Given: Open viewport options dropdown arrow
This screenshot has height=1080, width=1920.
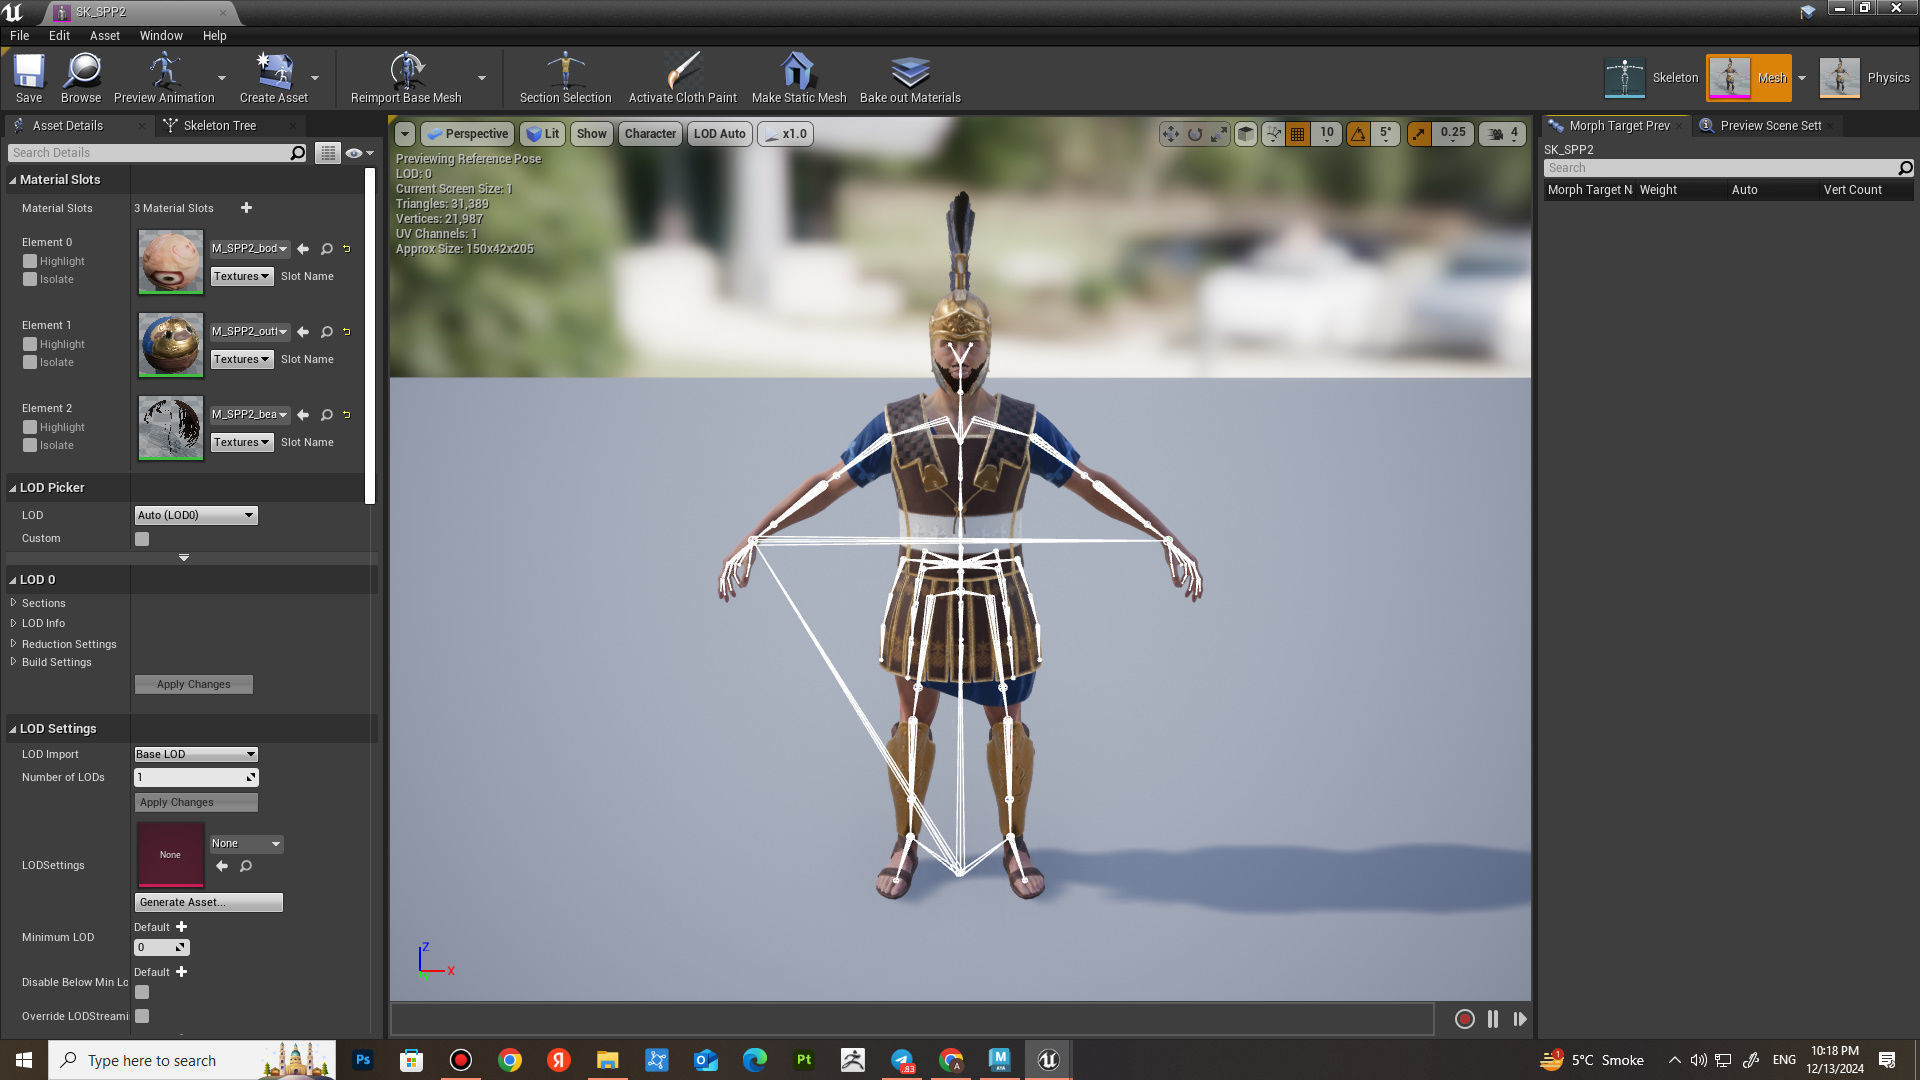Looking at the screenshot, I should (x=404, y=134).
